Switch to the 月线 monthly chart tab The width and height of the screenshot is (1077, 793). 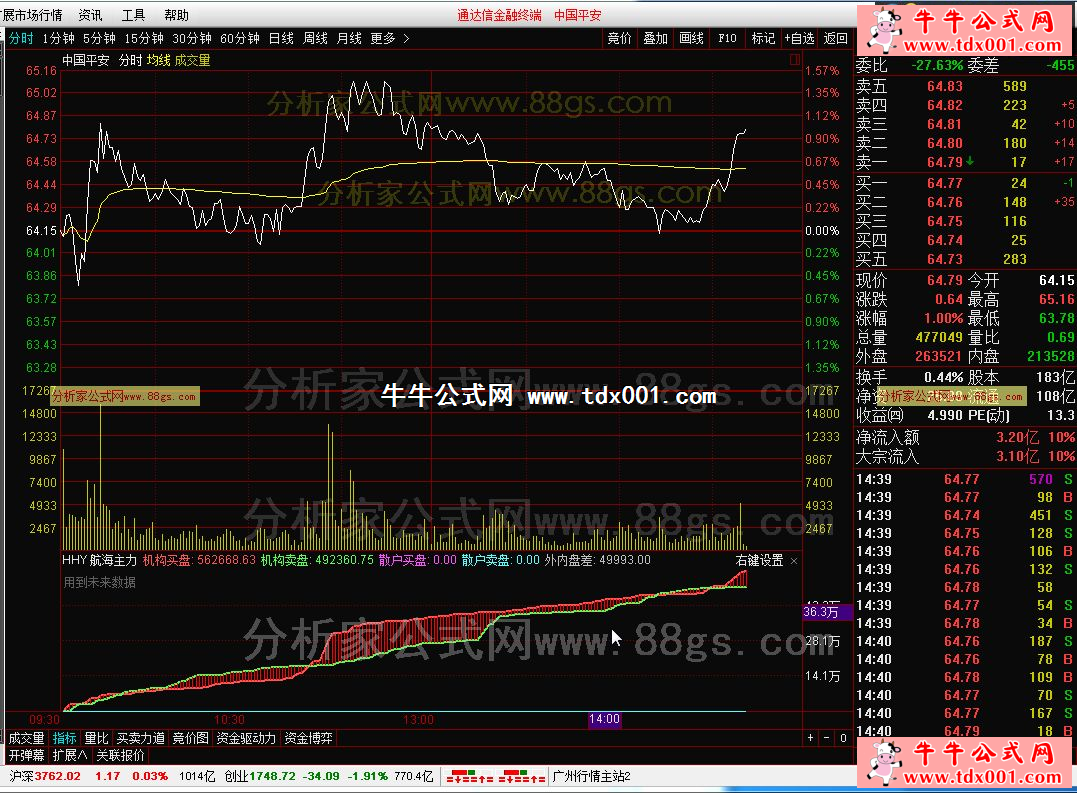coord(349,38)
